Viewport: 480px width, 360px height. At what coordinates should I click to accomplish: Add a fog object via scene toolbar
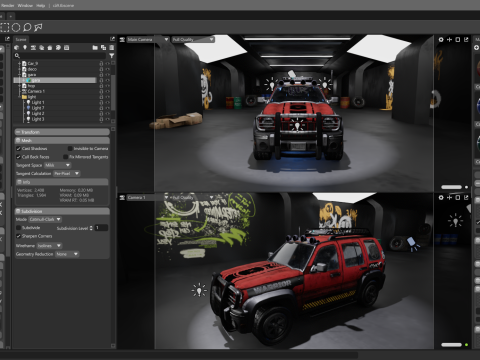42,48
